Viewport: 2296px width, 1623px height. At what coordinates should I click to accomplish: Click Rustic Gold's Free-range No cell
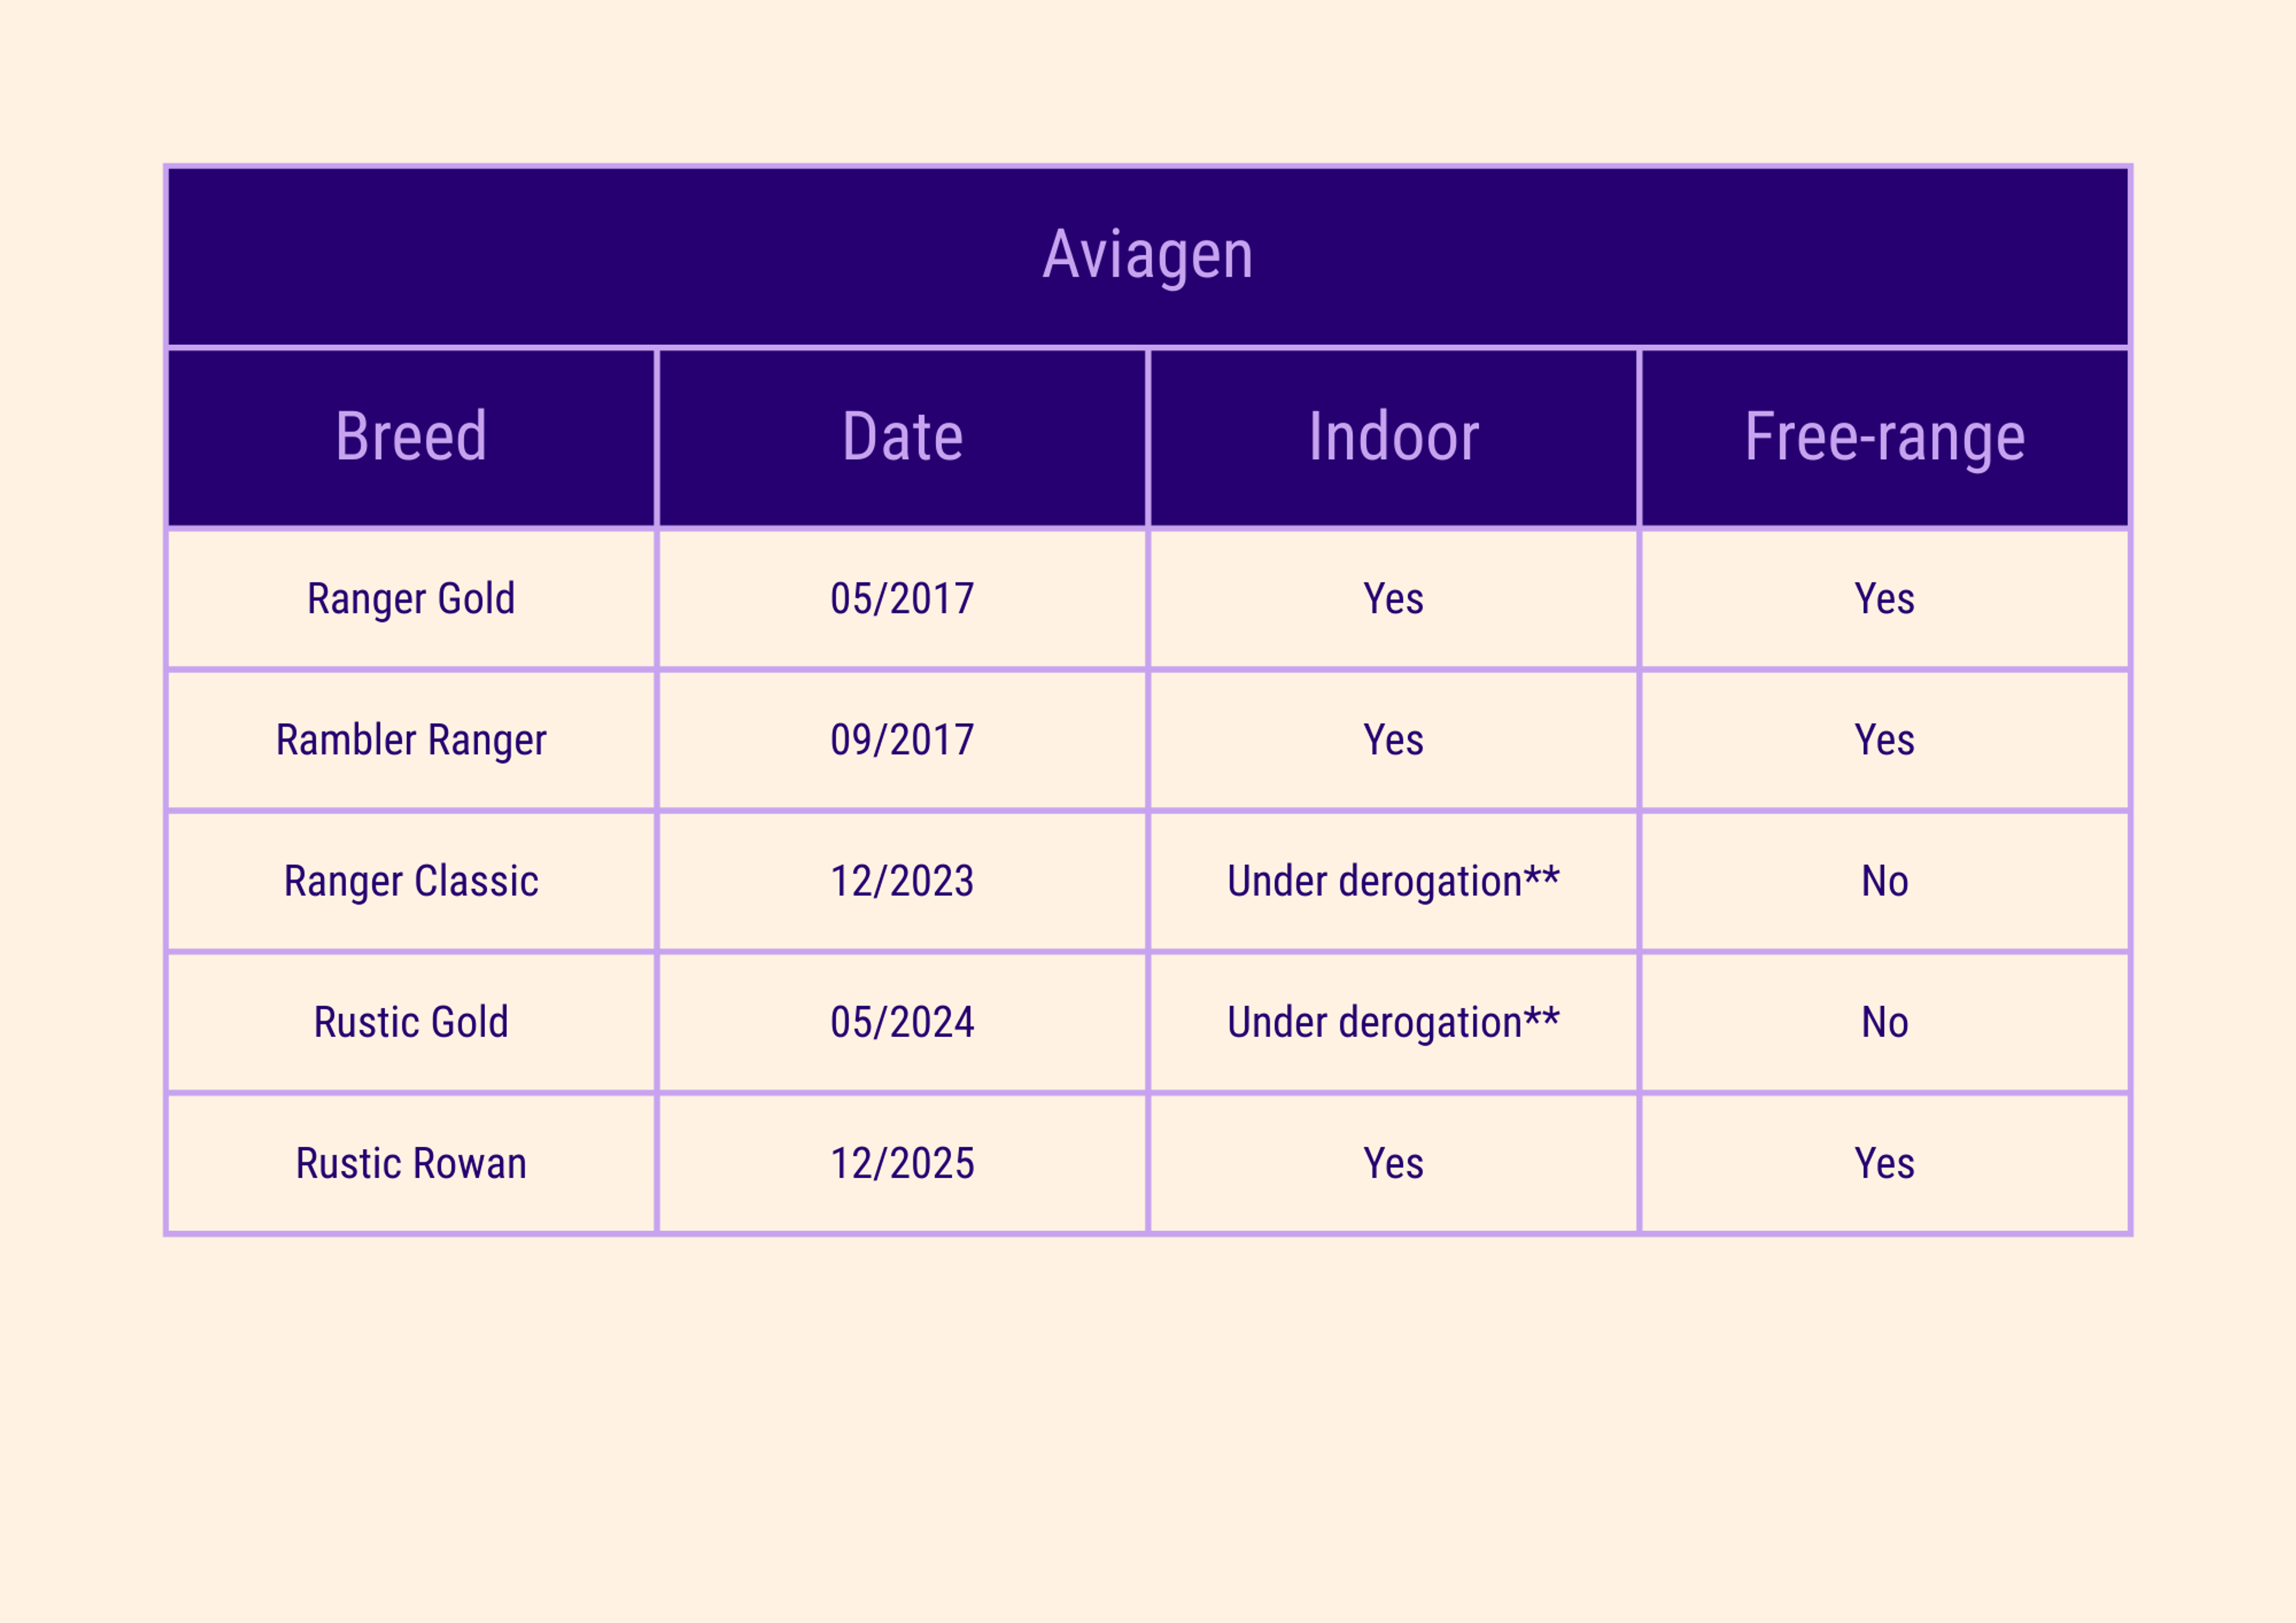click(1884, 1022)
